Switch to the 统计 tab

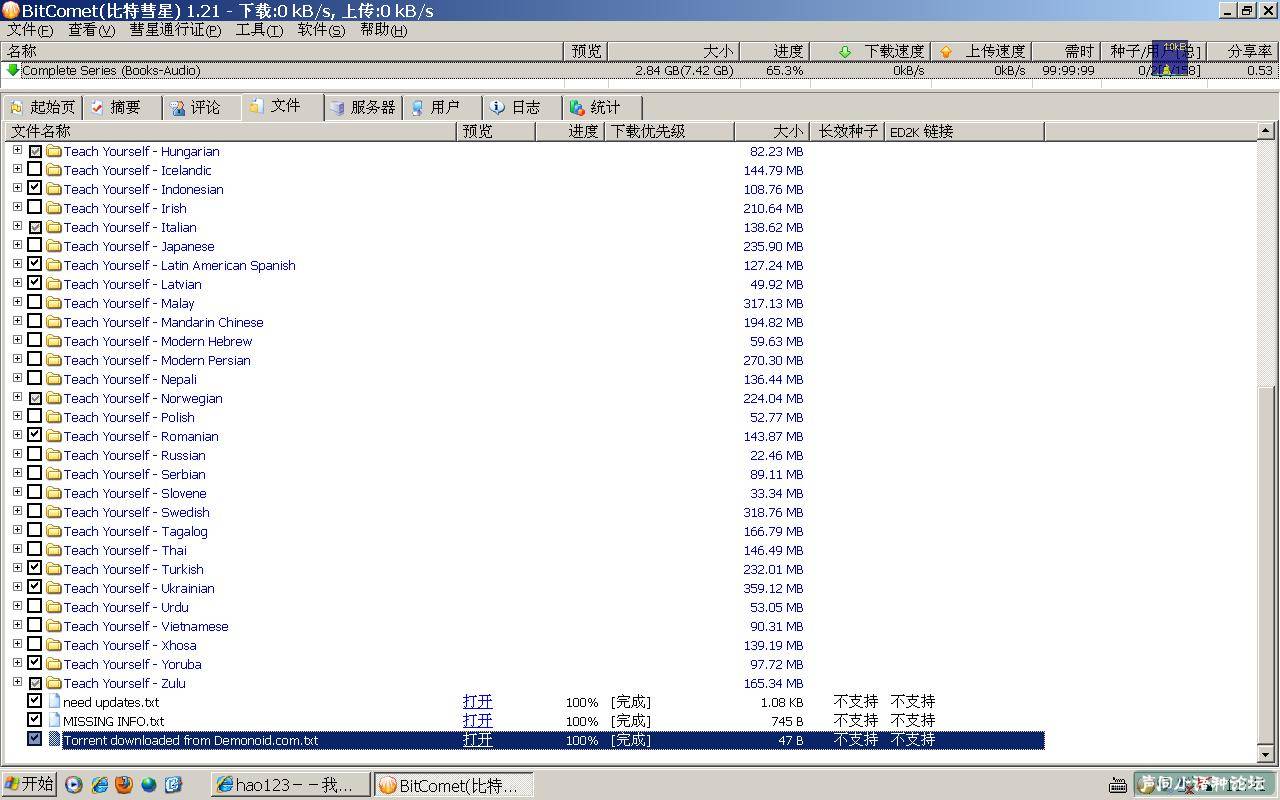(602, 107)
